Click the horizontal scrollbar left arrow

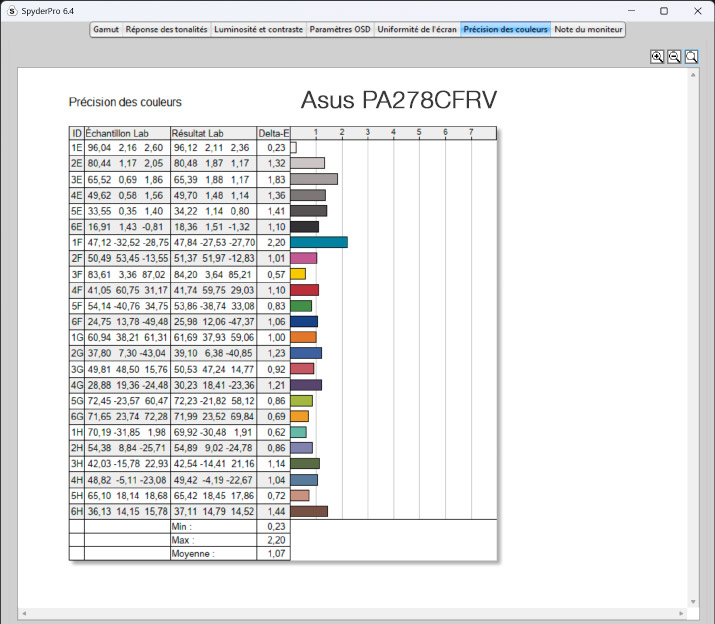[x=24, y=614]
